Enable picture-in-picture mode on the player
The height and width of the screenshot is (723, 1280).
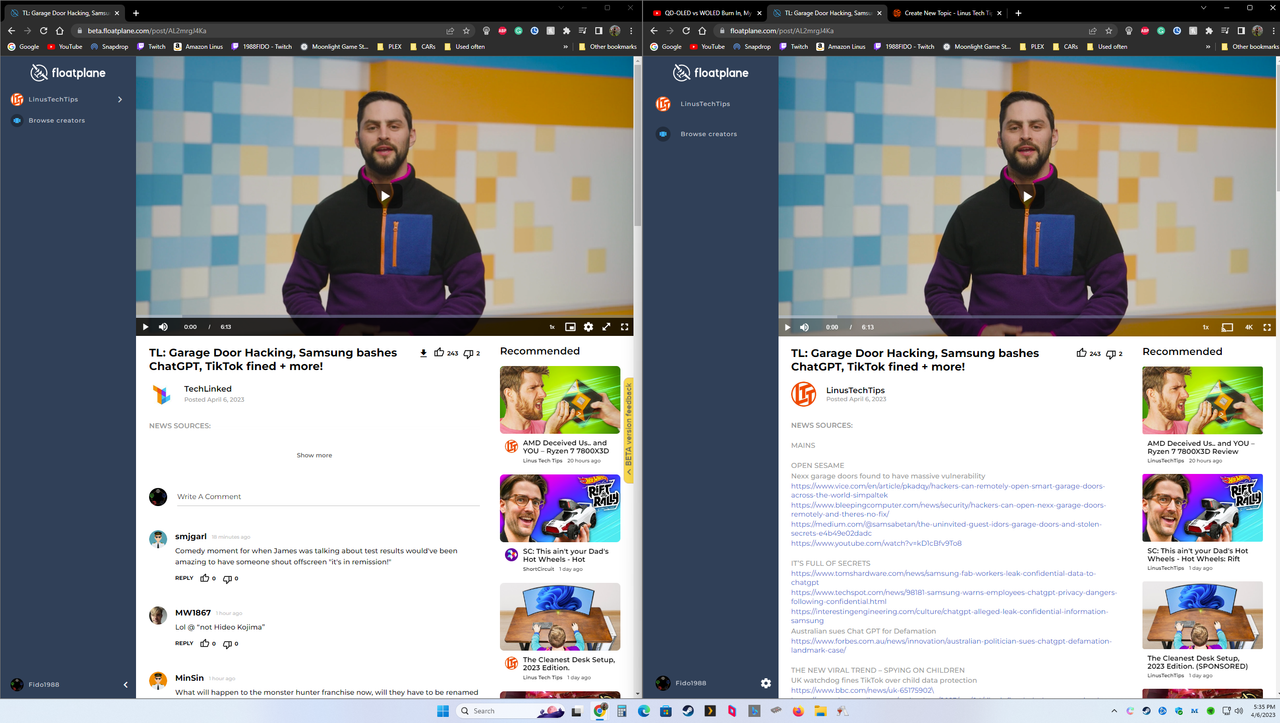569,326
